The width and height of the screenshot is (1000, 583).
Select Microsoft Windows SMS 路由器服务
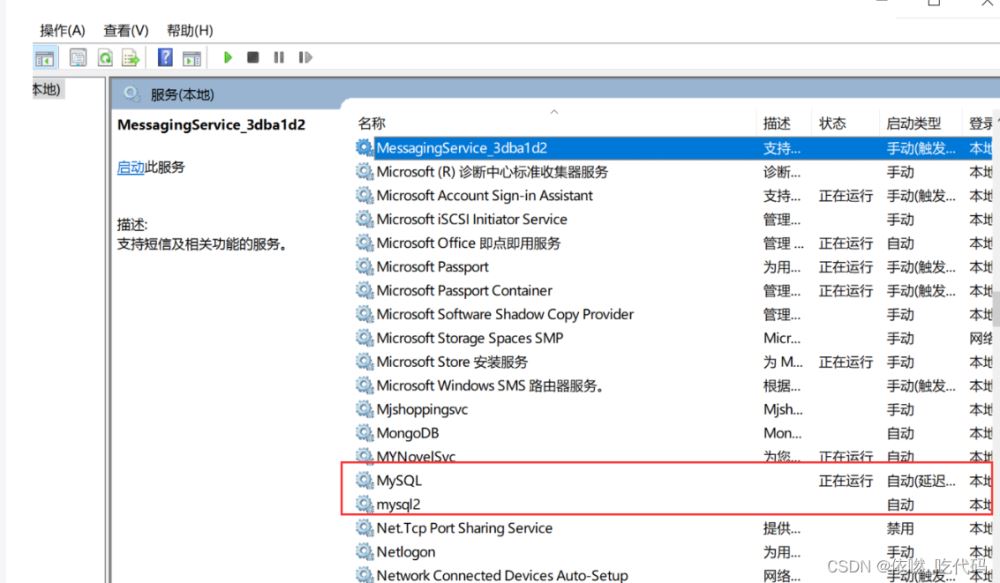(490, 385)
